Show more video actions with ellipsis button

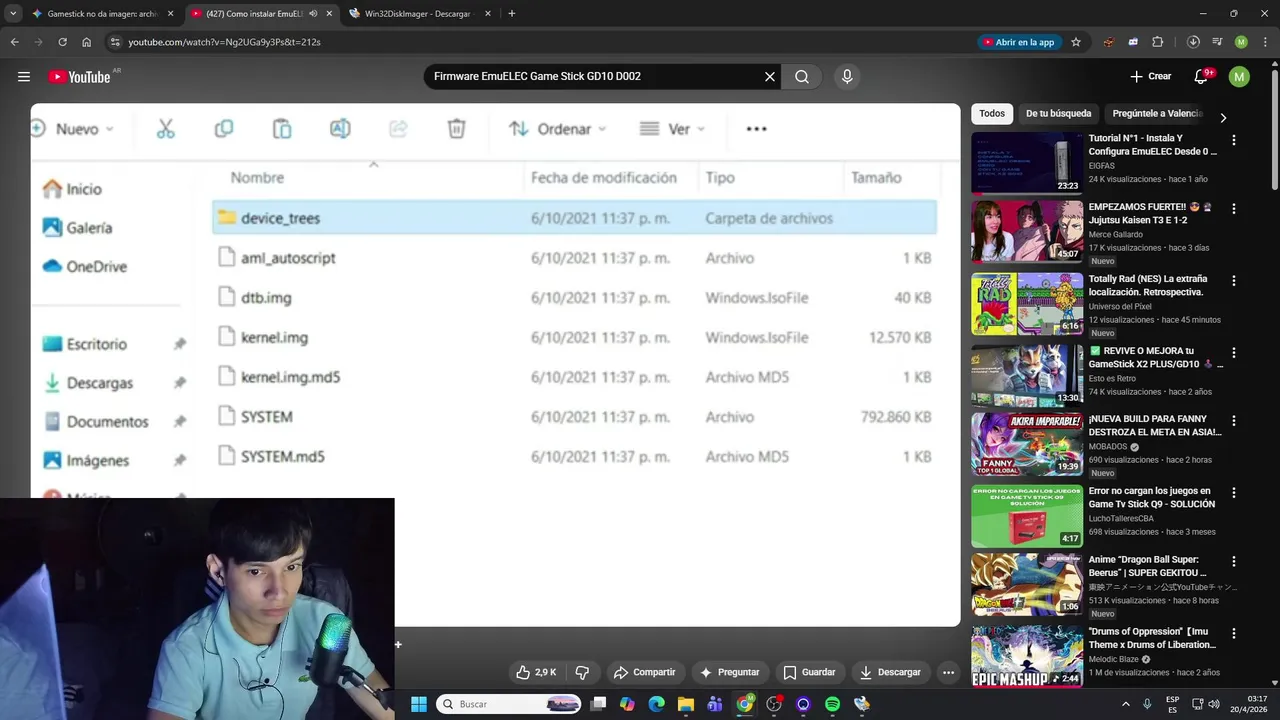pyautogui.click(x=948, y=672)
